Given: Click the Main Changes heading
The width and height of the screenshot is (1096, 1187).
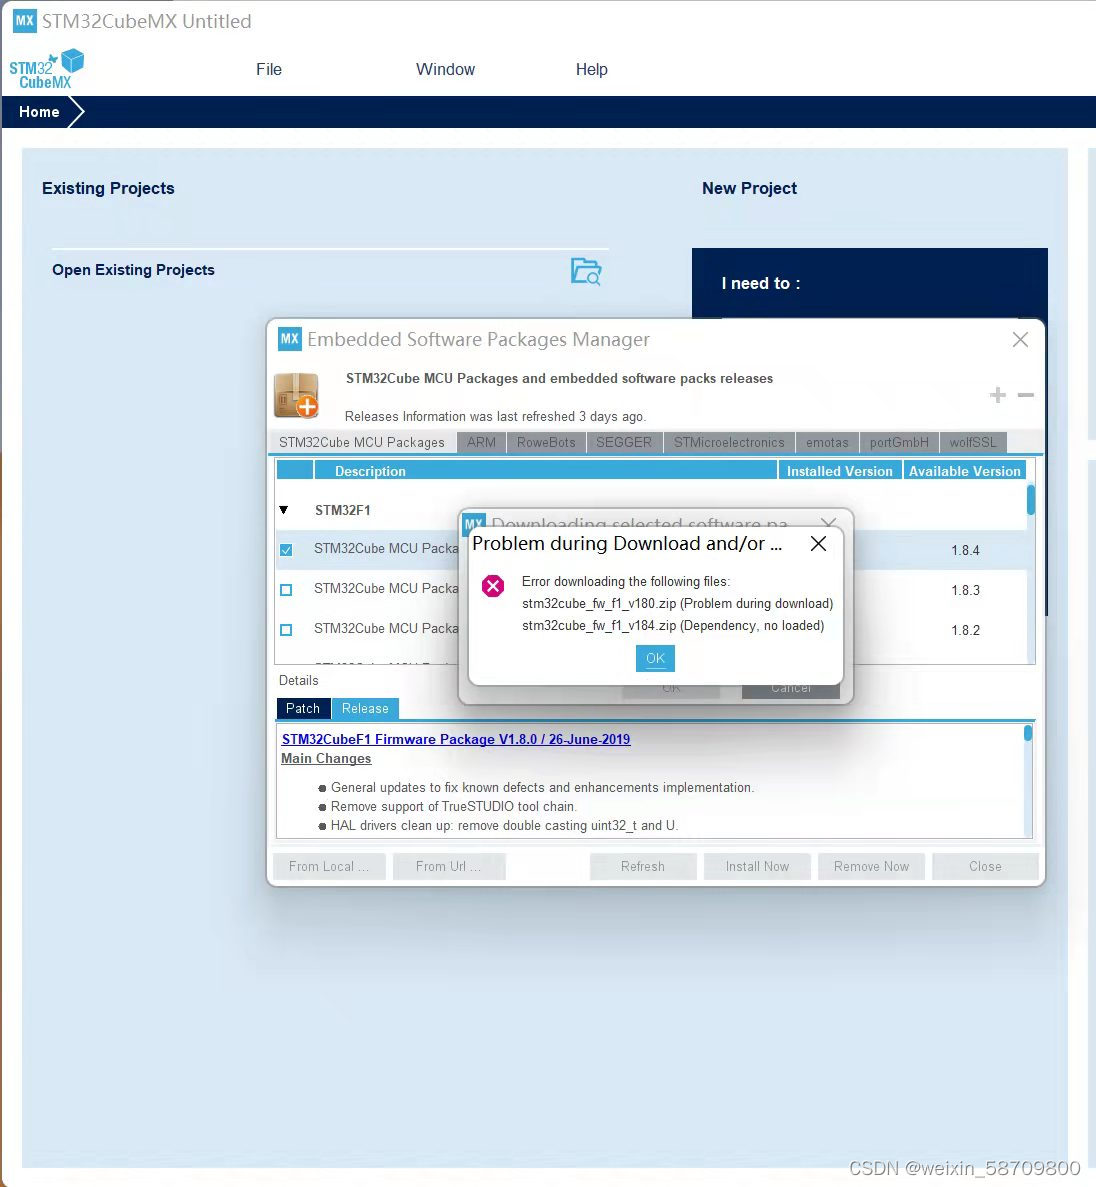Looking at the screenshot, I should pos(326,759).
